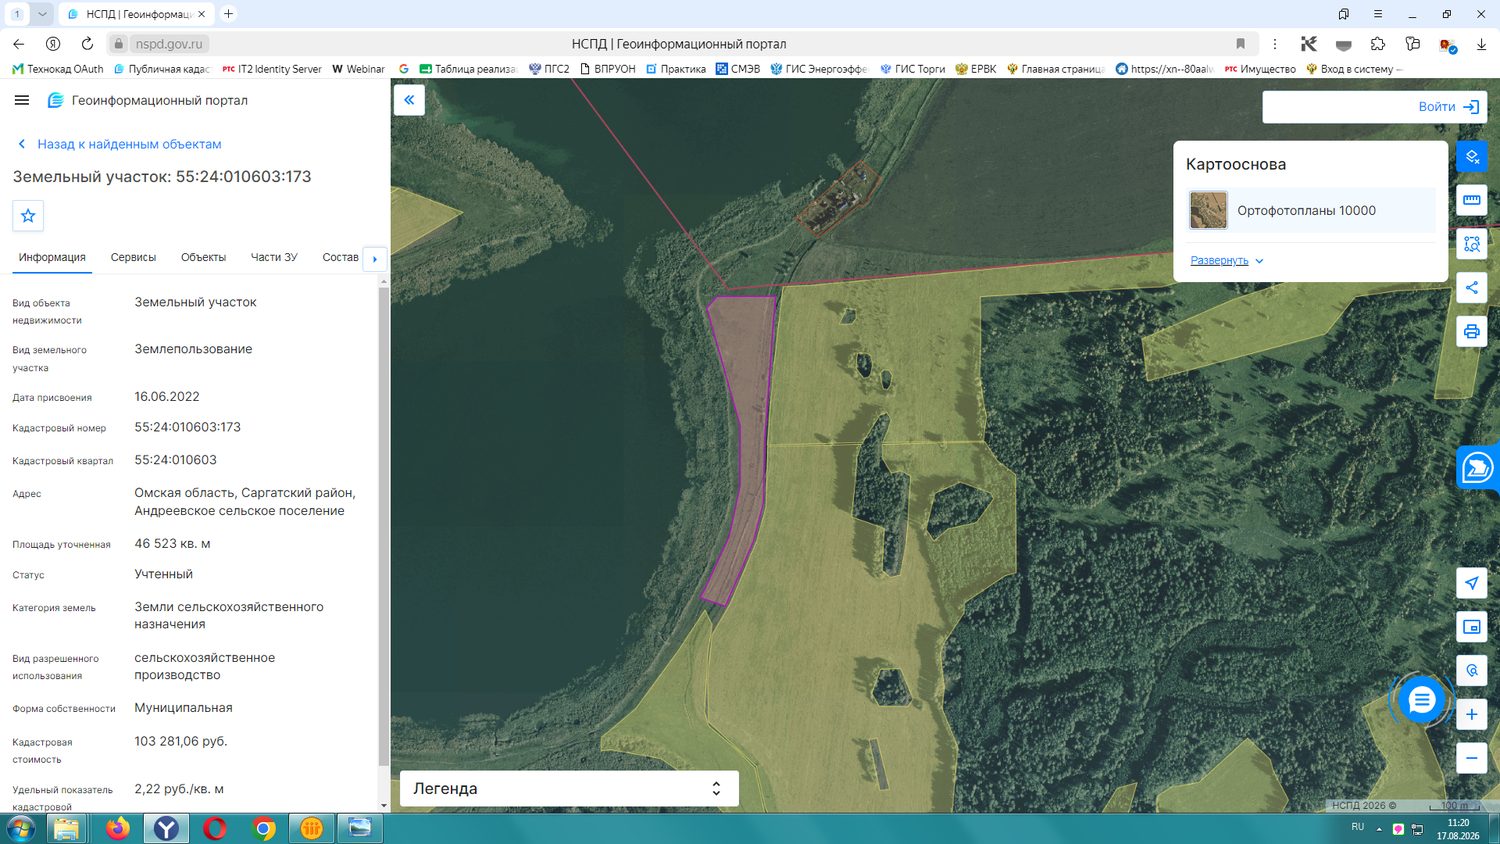Screen dimensions: 1500x844
Task: Zoom out on the map
Action: (x=1472, y=758)
